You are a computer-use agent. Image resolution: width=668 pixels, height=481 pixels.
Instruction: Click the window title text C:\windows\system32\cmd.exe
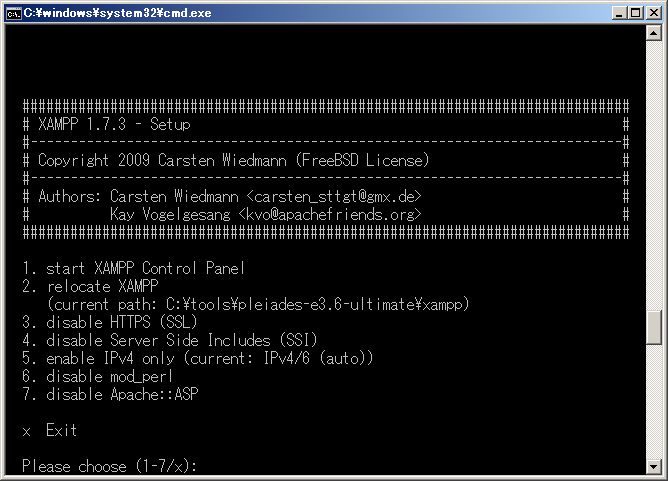pos(118,13)
